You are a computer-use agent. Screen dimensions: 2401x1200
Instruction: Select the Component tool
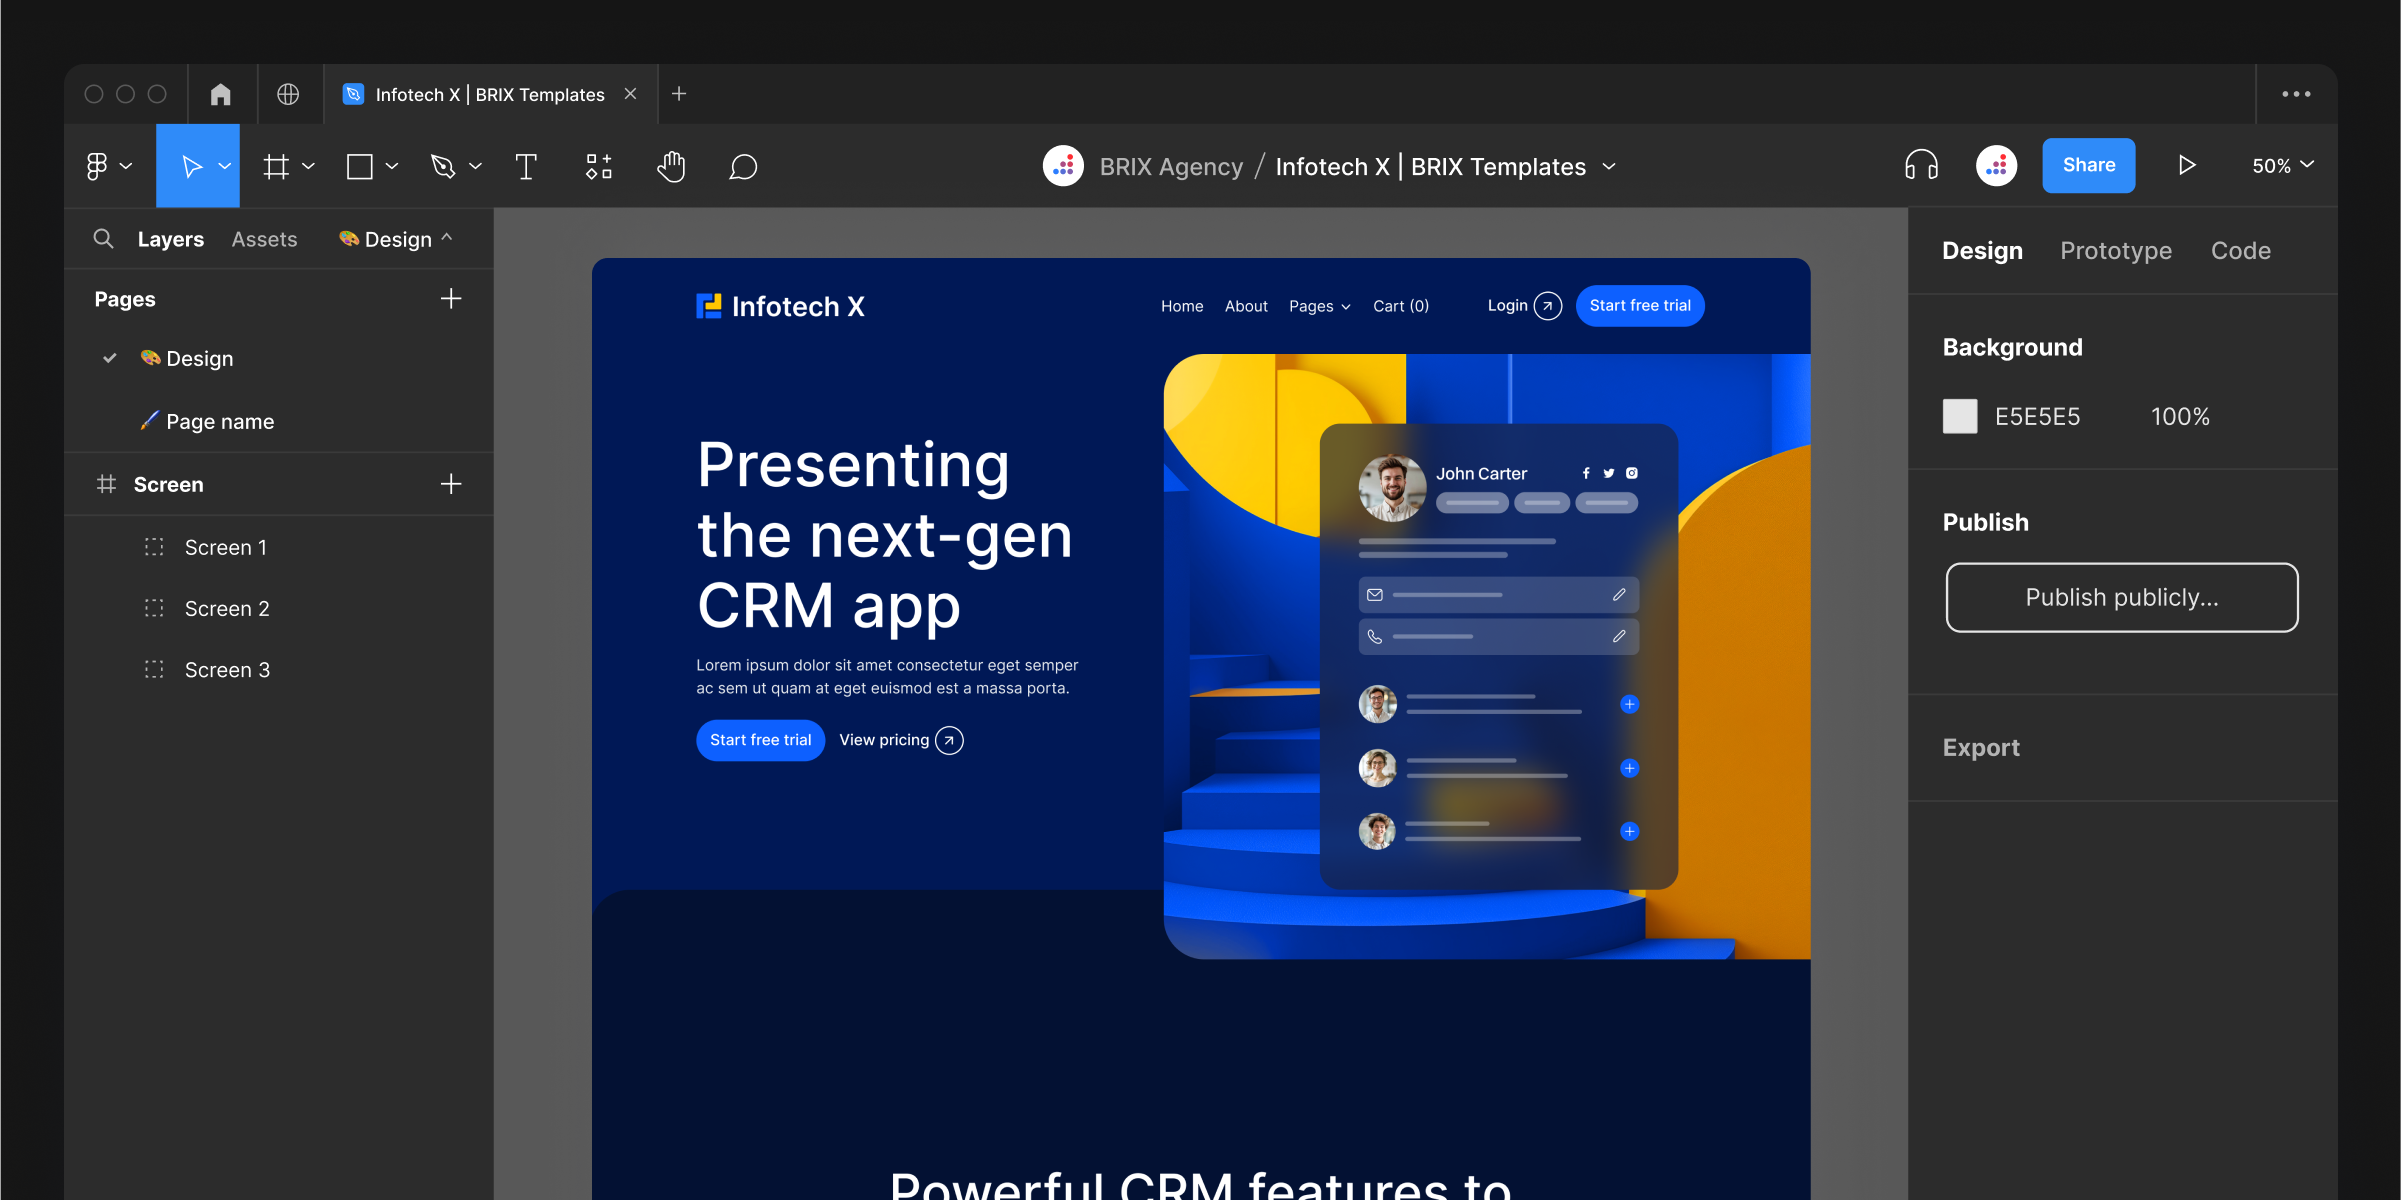[600, 165]
